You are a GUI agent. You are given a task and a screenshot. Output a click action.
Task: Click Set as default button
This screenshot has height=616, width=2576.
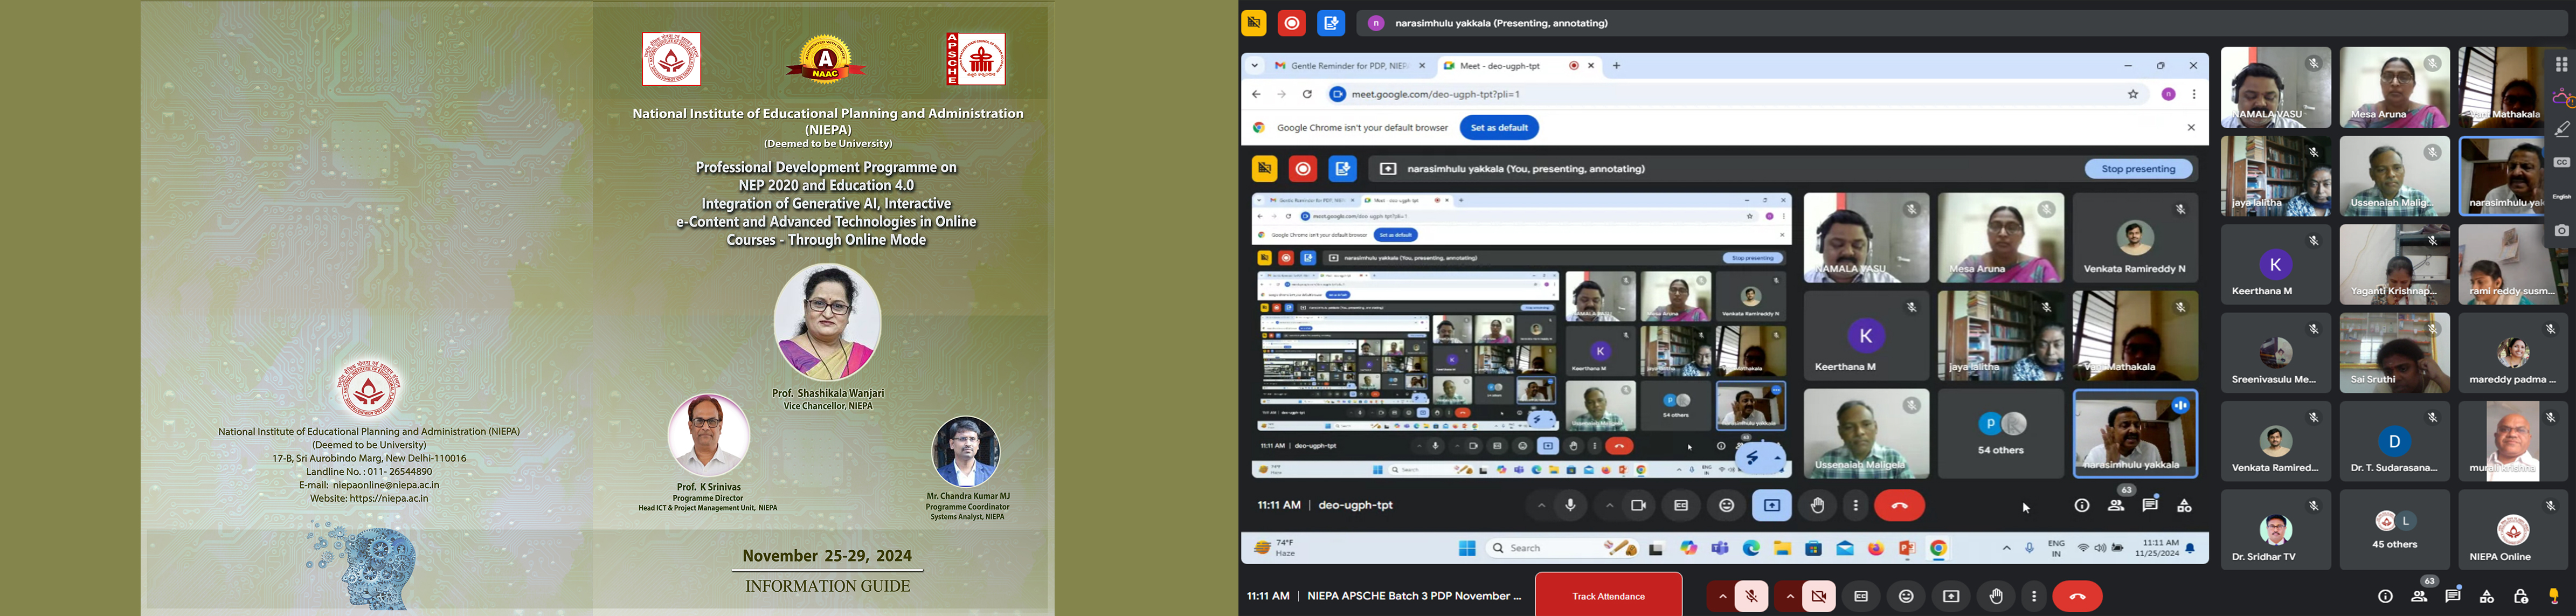tap(1499, 128)
